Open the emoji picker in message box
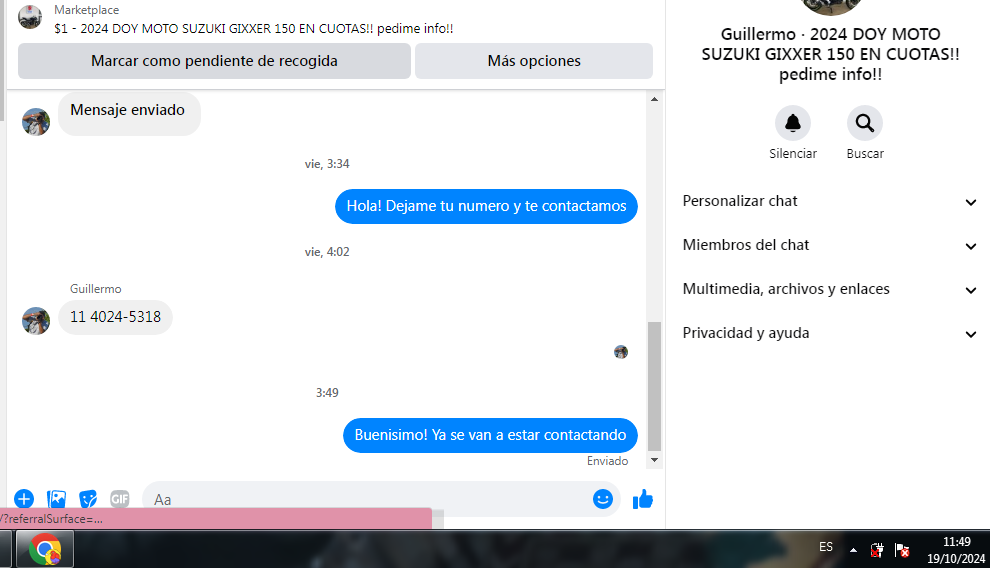990x568 pixels. [603, 499]
